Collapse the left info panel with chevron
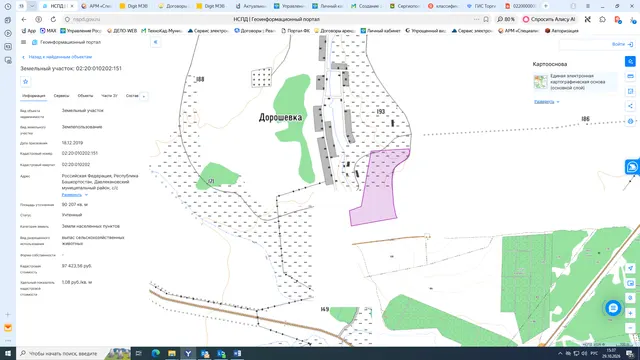The width and height of the screenshot is (640, 360). coord(156,42)
